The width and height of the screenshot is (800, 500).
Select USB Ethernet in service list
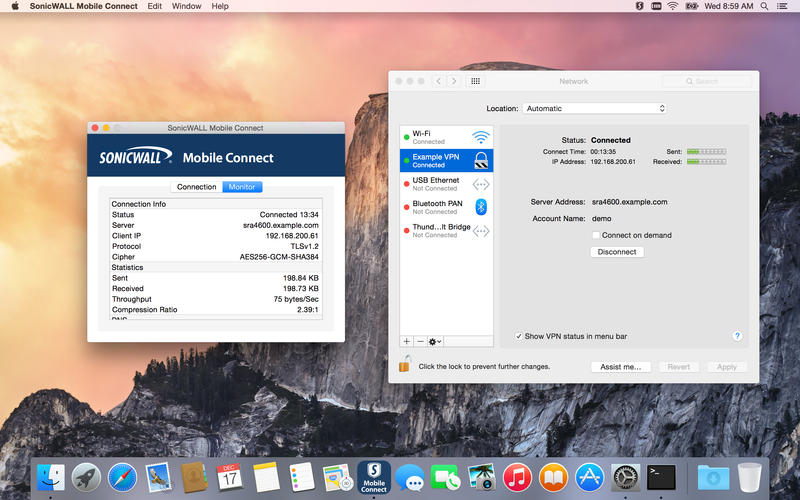click(436, 183)
